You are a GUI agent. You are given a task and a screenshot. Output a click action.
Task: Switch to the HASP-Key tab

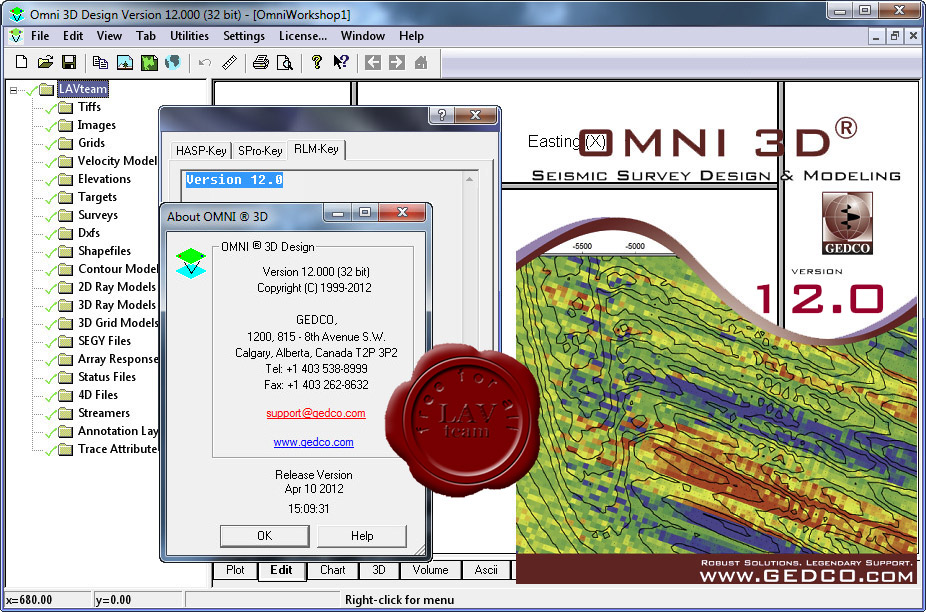tap(201, 151)
